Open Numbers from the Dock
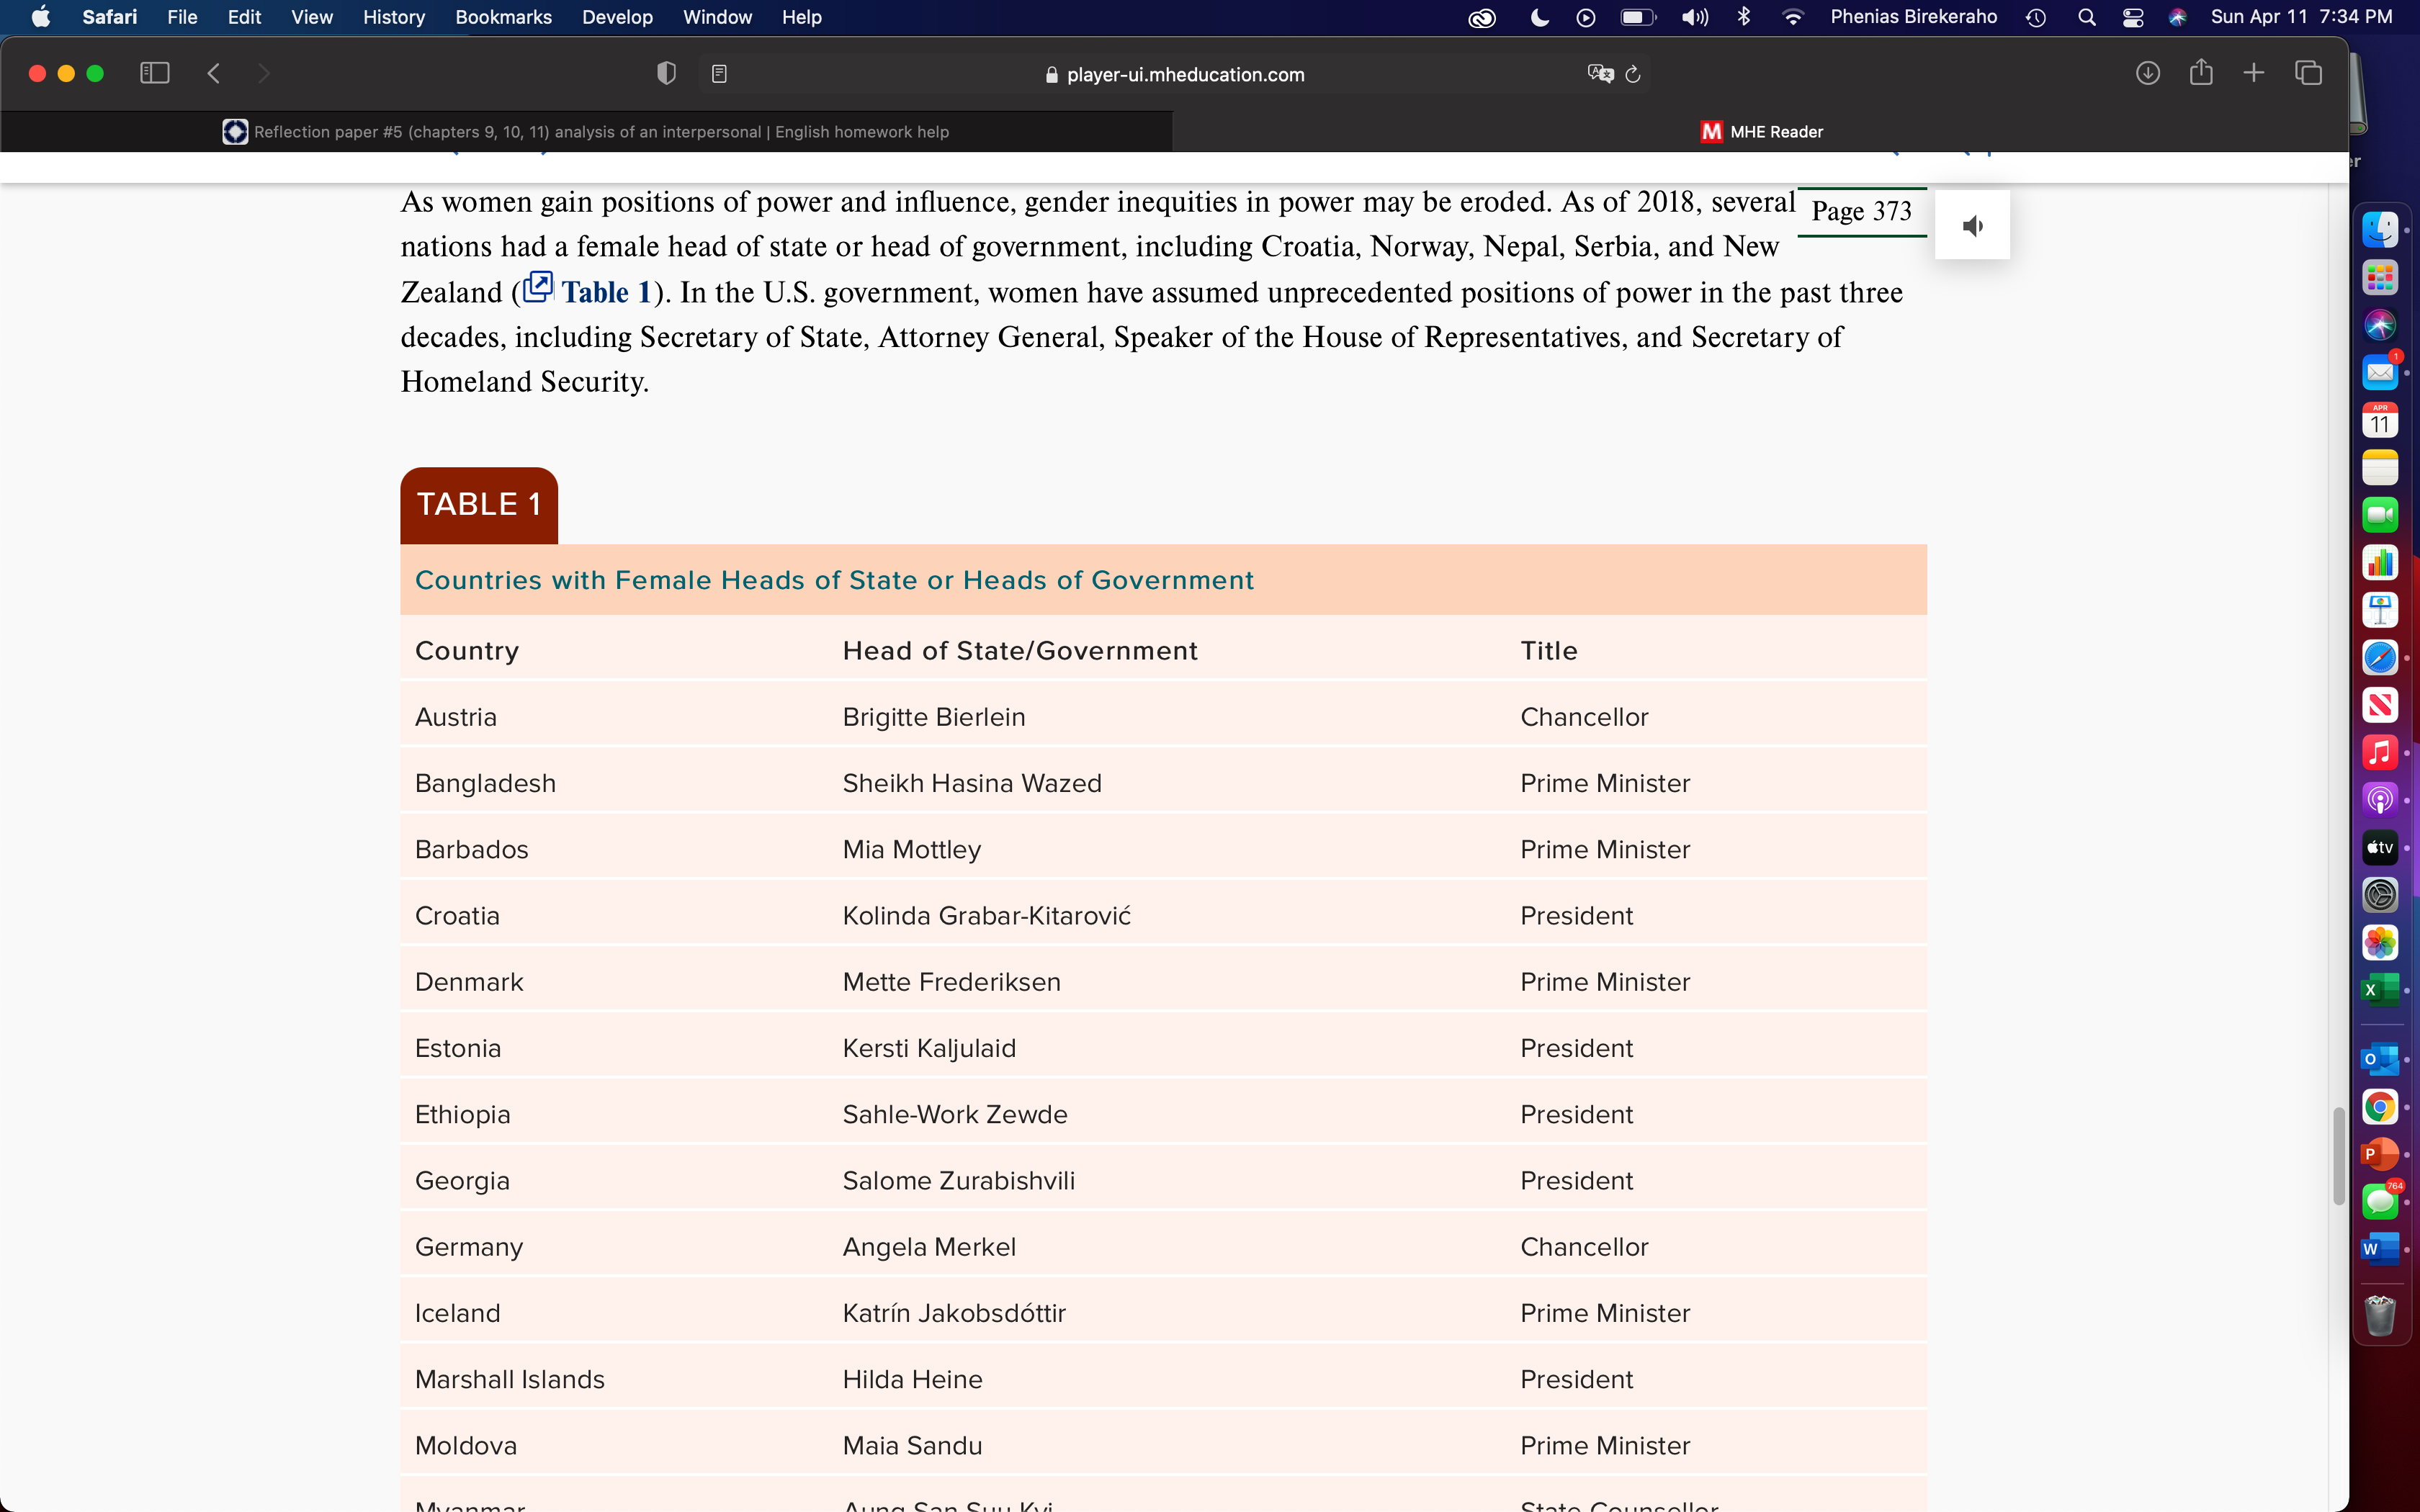2420x1512 pixels. coord(2380,563)
